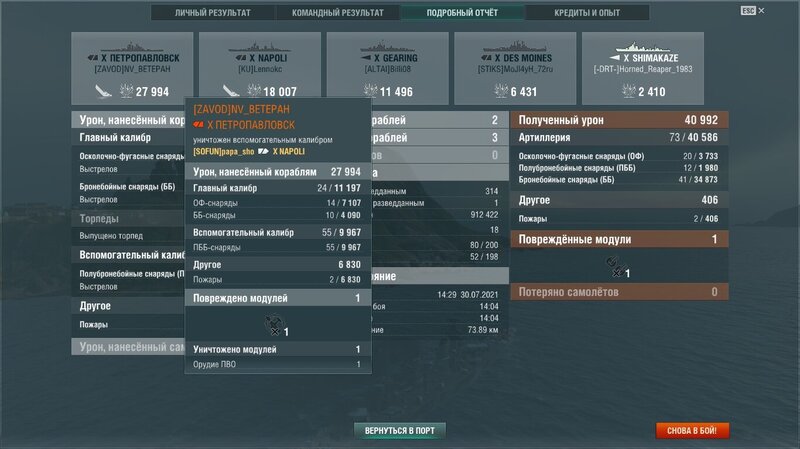Select the X Shimakaze ship card
The width and height of the screenshot is (800, 449).
pyautogui.click(x=643, y=68)
